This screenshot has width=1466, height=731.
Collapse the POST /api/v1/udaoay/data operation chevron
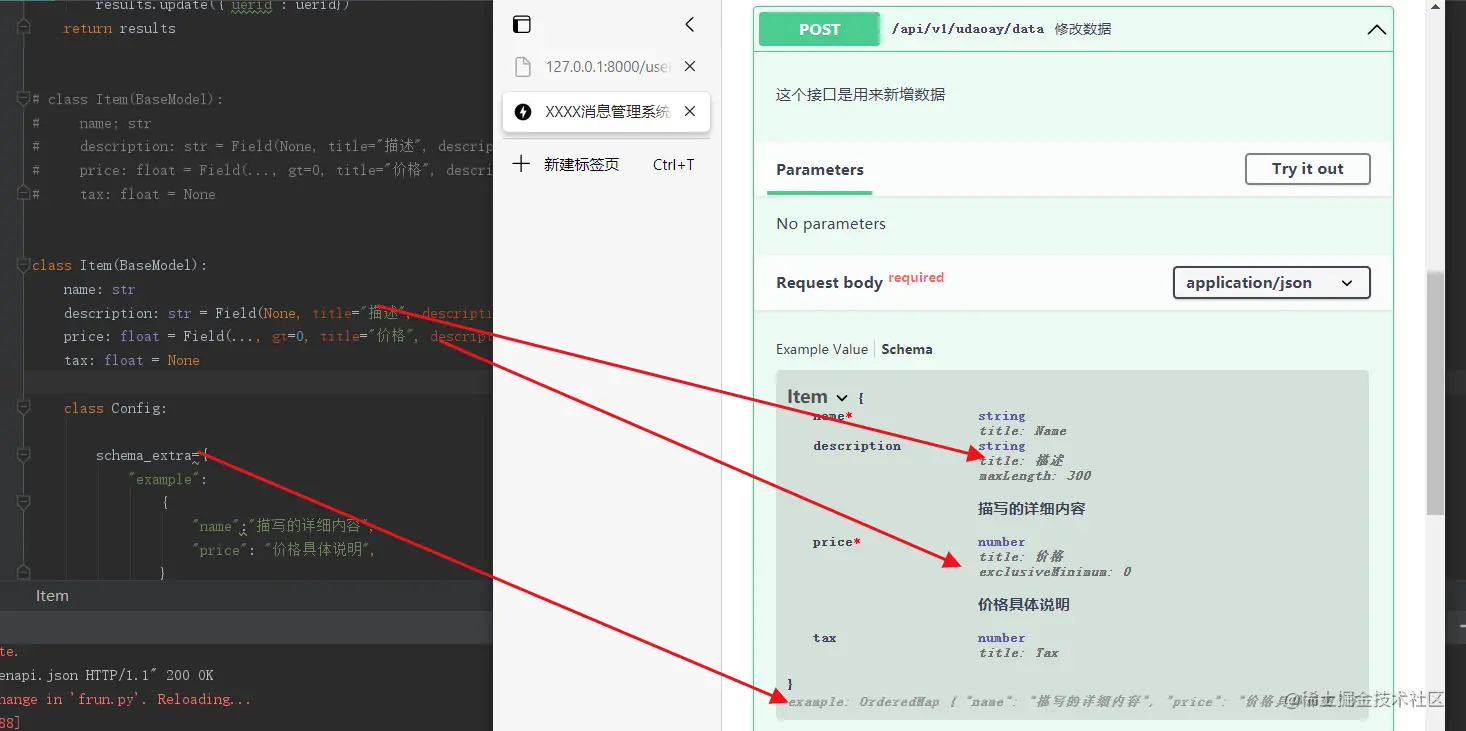1376,30
